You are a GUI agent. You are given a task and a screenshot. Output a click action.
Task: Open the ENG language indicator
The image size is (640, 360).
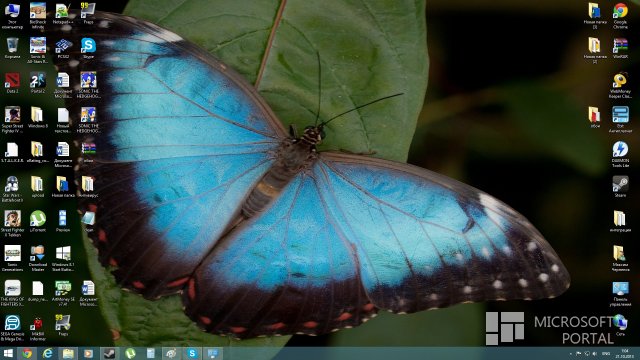click(606, 354)
